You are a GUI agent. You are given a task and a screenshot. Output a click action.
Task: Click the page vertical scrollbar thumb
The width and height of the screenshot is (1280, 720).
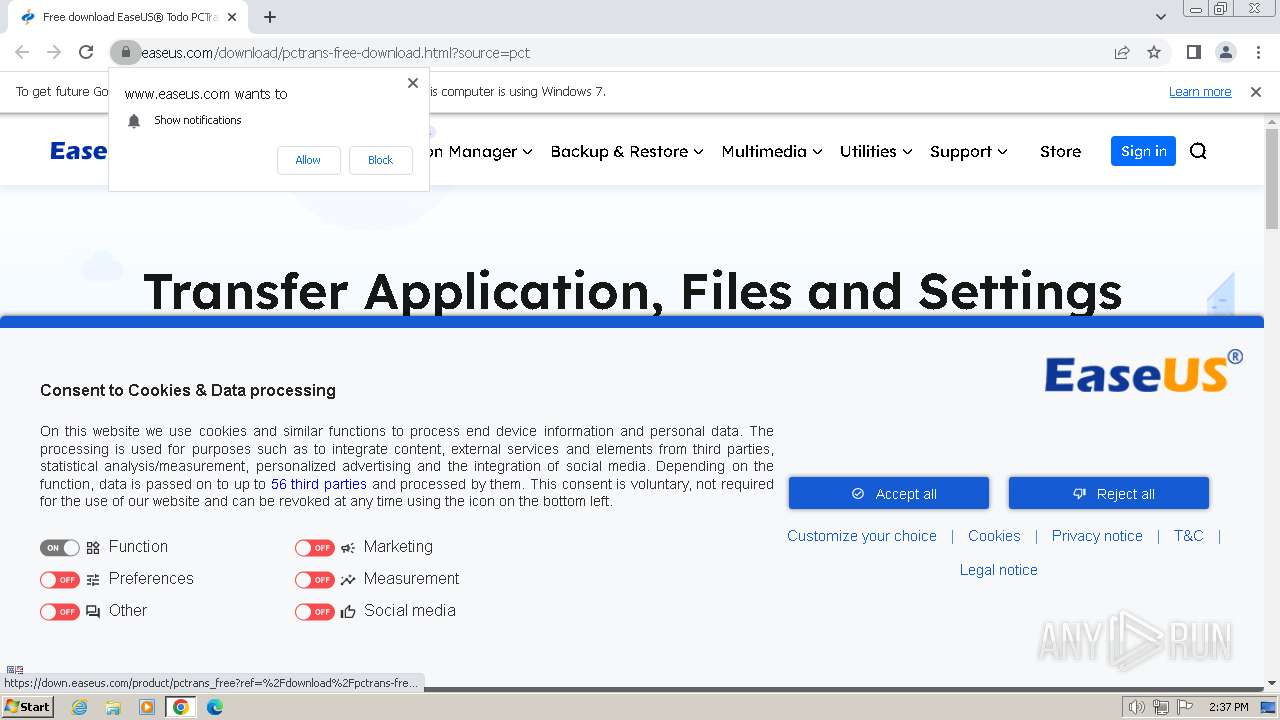tap(1271, 180)
